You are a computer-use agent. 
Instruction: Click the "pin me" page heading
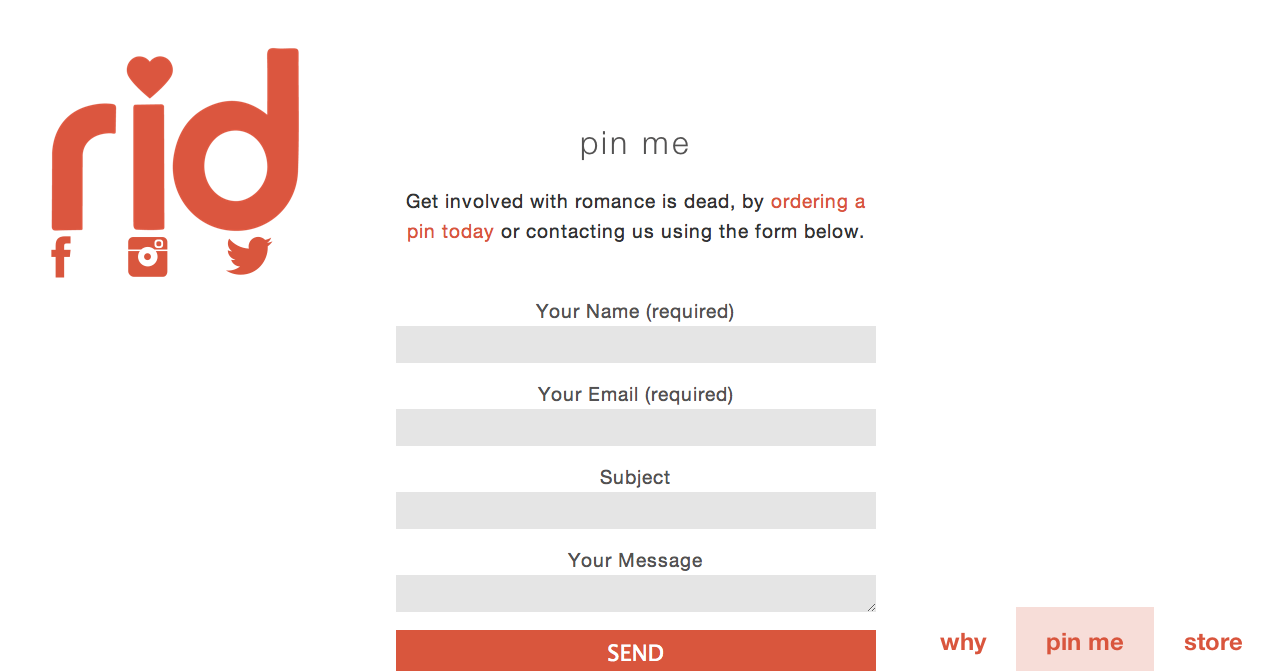pos(635,144)
